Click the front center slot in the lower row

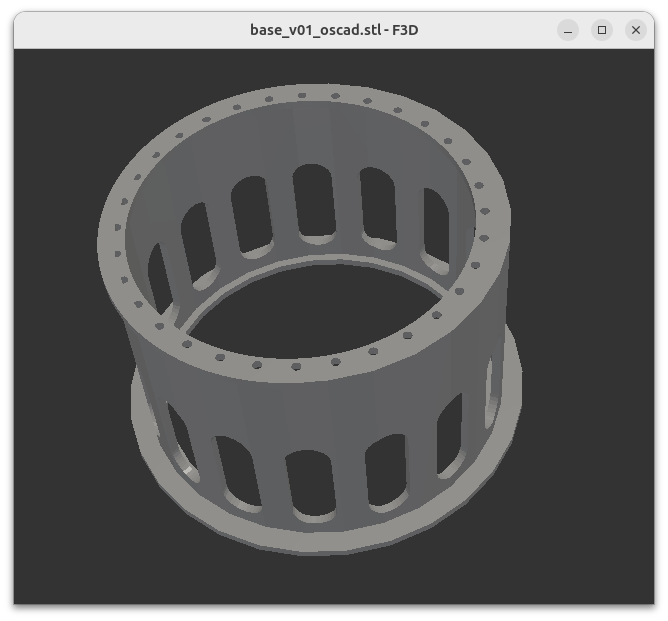pos(312,485)
